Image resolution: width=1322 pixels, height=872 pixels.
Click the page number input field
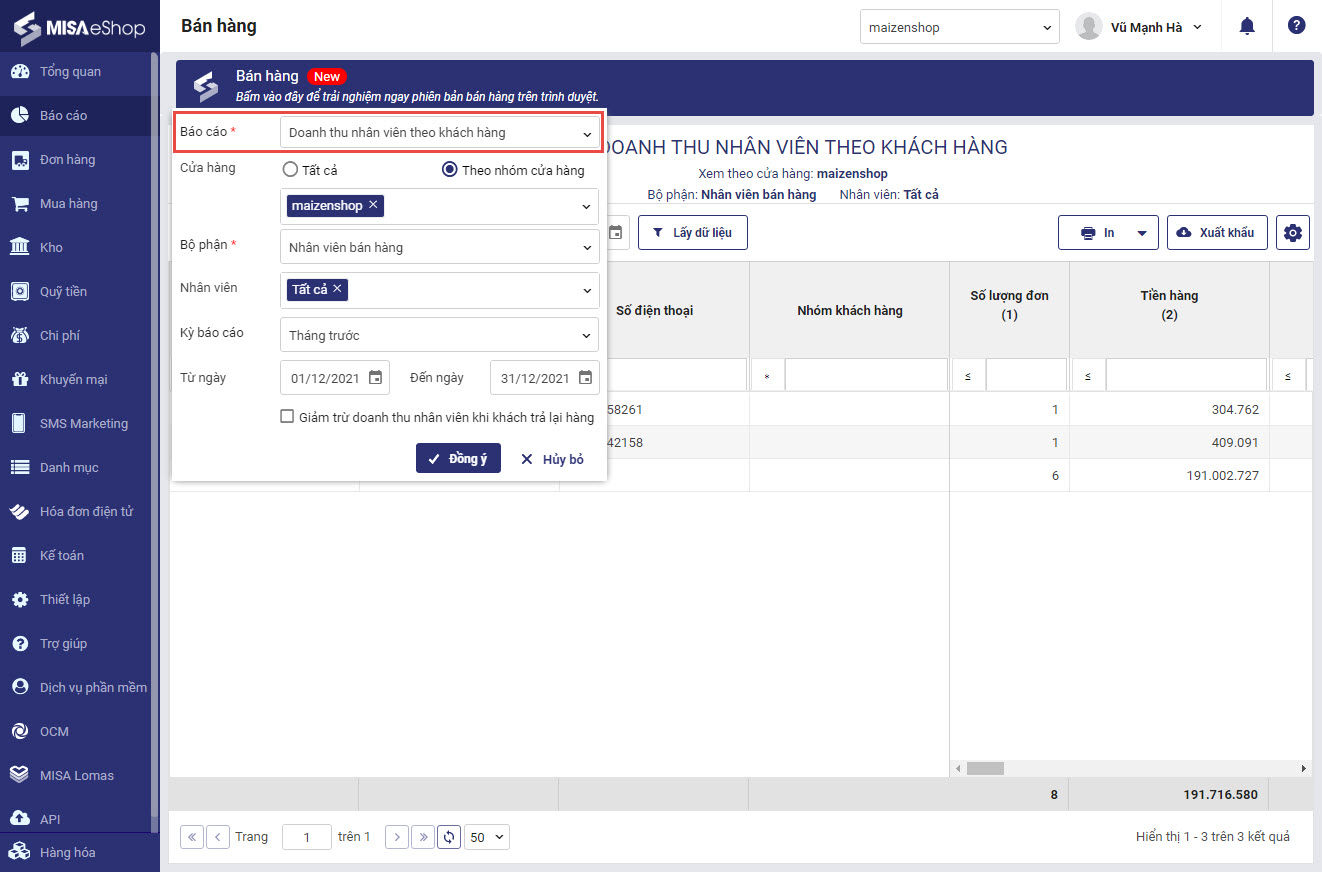[x=307, y=837]
